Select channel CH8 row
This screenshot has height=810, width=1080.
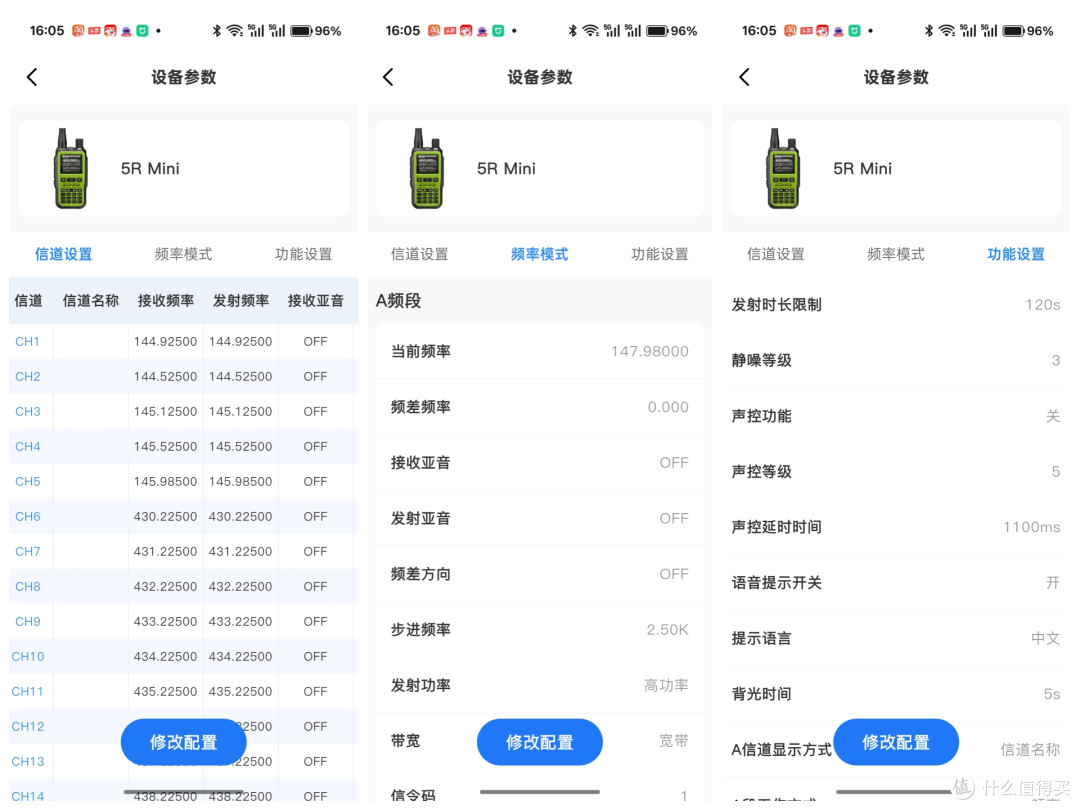pos(183,587)
